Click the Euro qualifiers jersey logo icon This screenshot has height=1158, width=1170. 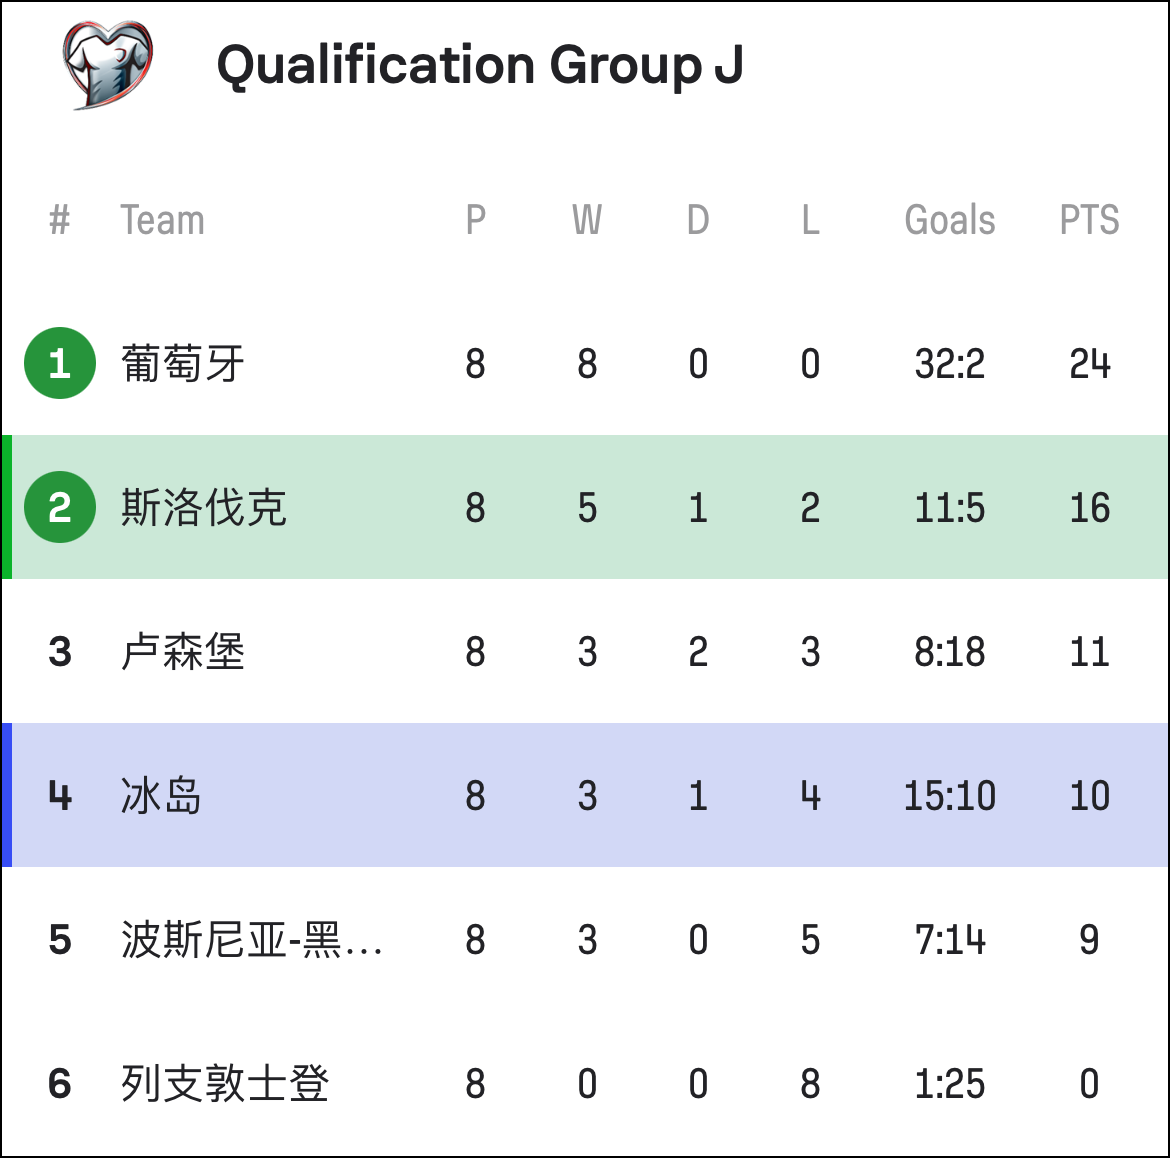tap(108, 65)
